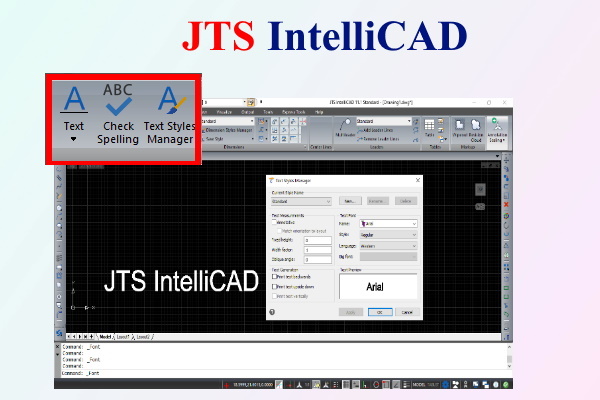Click the red Delete X on right toolbar
The width and height of the screenshot is (600, 400).
[x=506, y=205]
